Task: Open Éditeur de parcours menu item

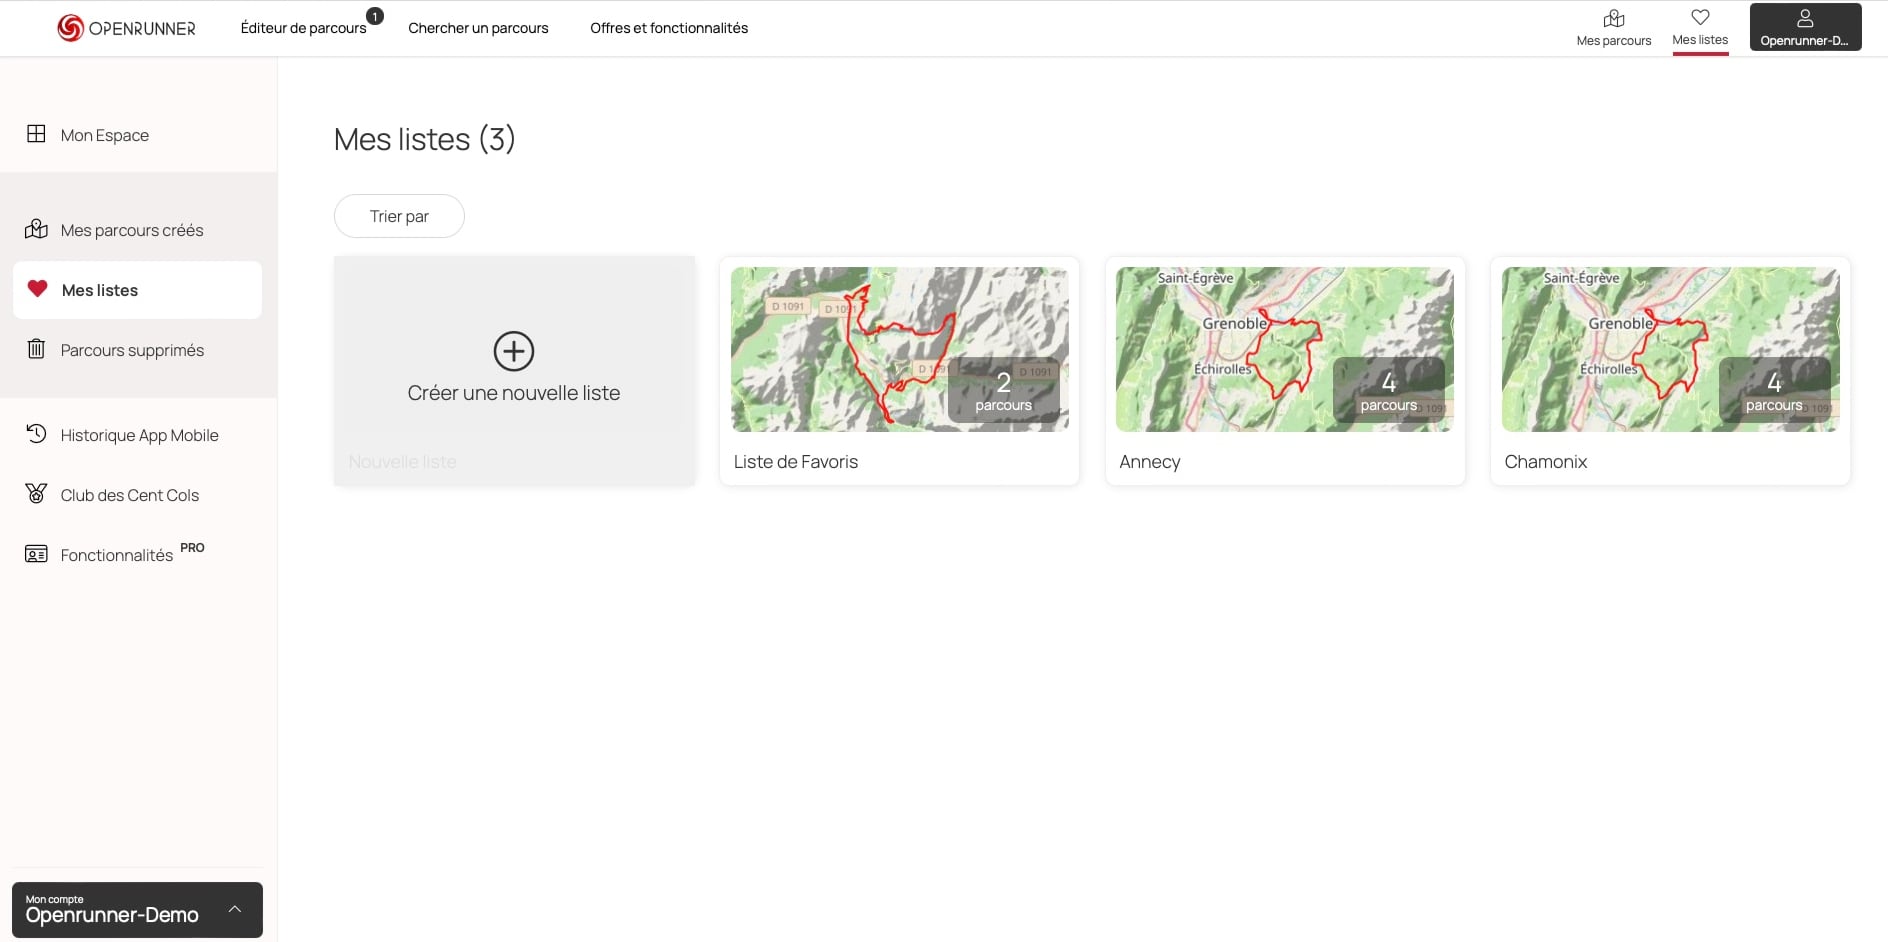Action: point(303,28)
